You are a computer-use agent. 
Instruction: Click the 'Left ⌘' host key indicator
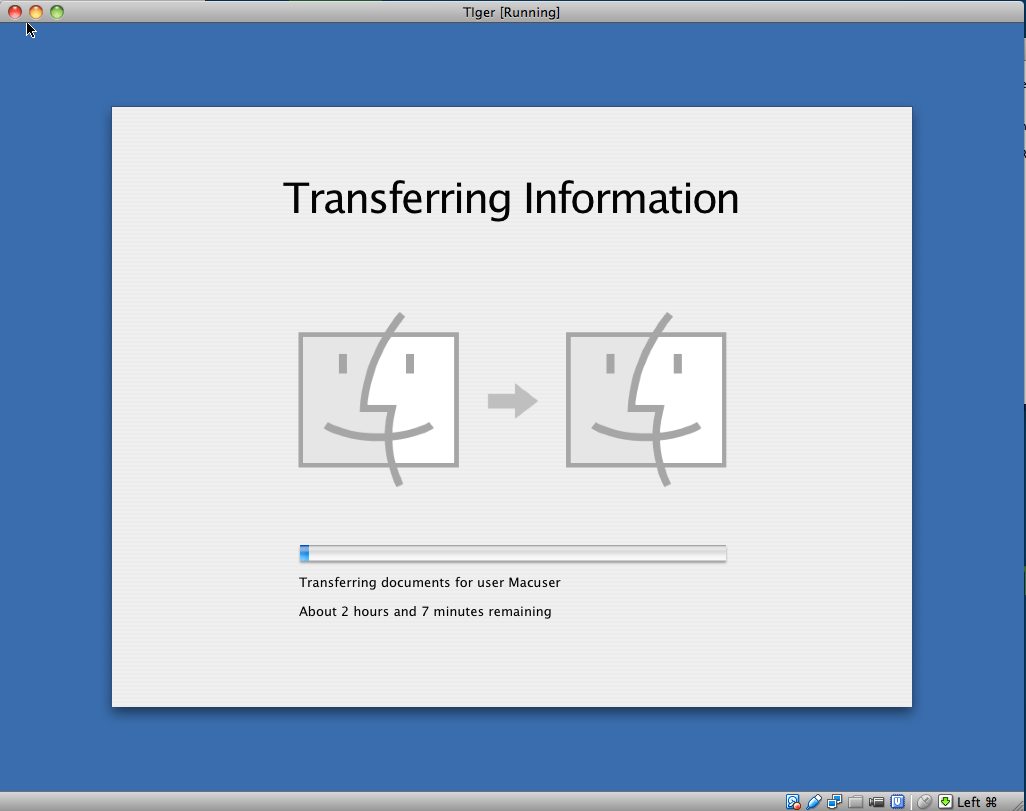coord(976,802)
